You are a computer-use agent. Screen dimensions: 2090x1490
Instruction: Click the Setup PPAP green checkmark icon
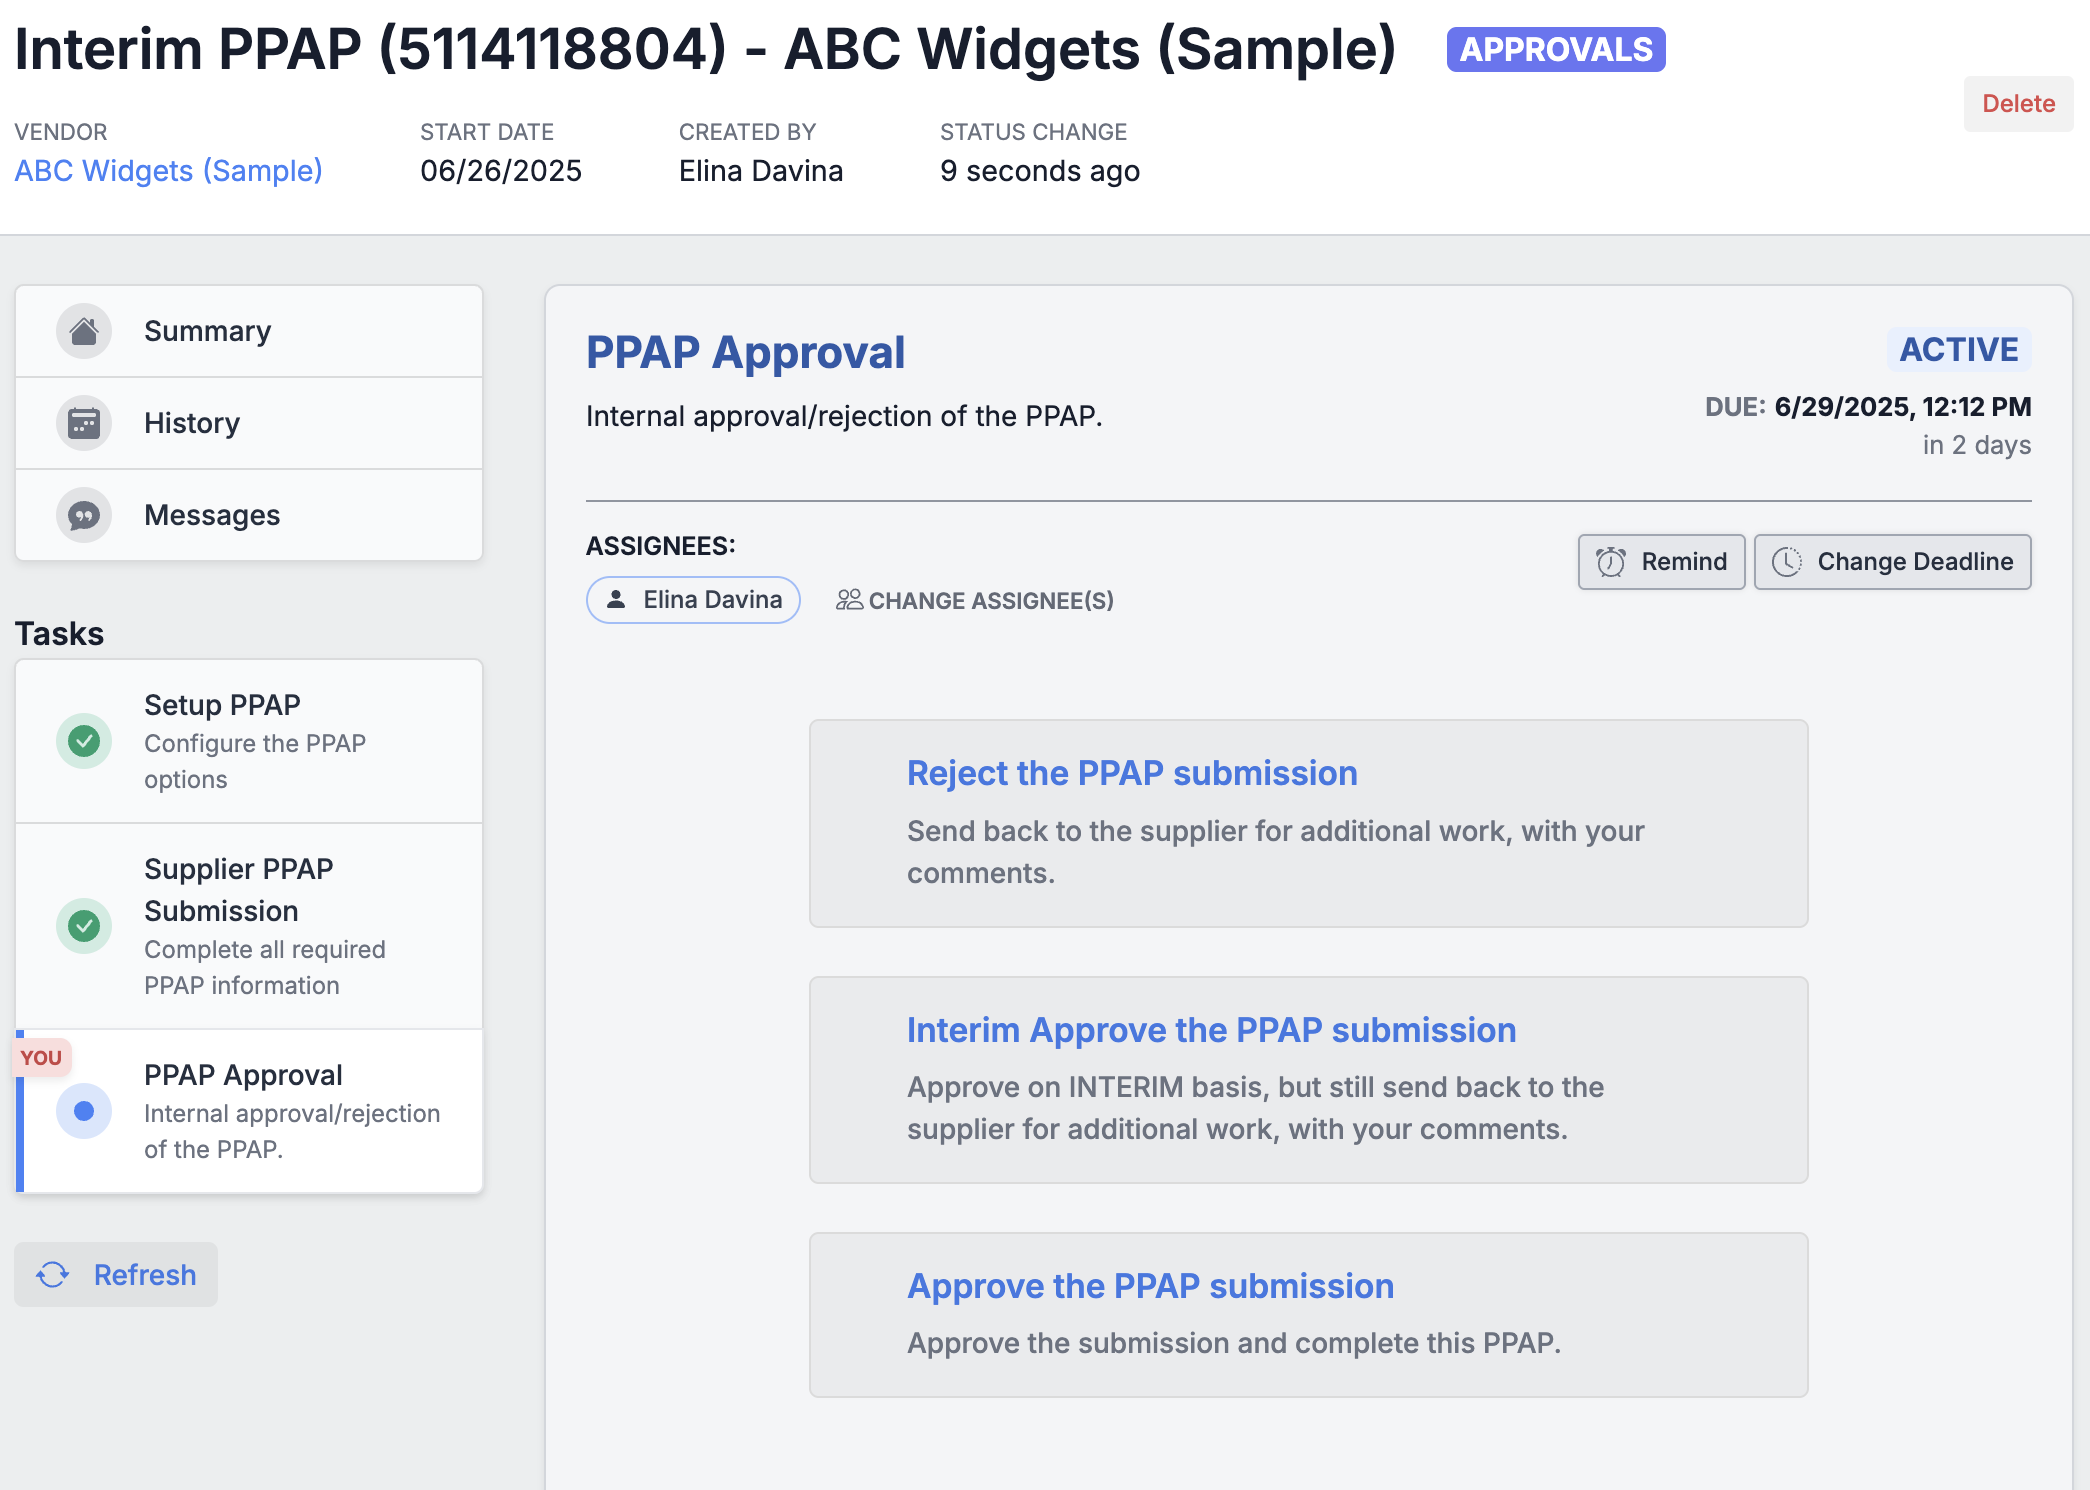click(x=84, y=741)
